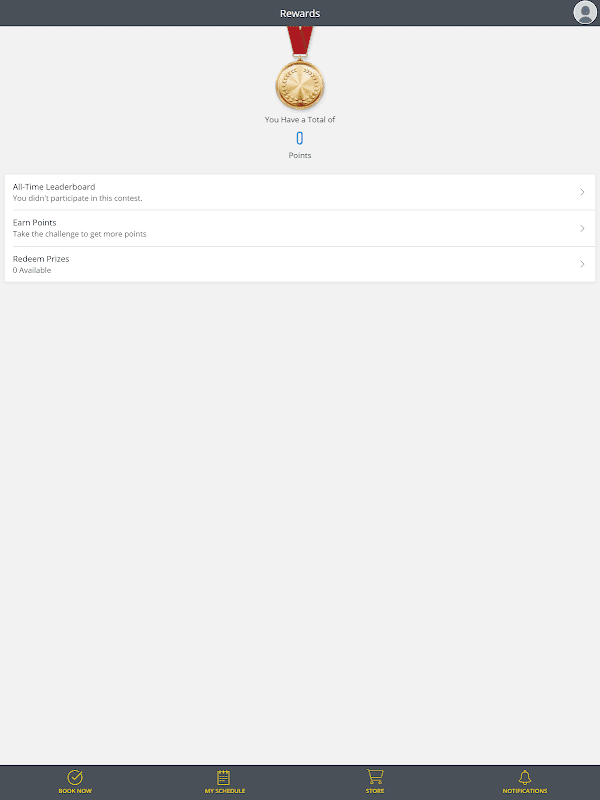Select the STORE tab label

[375, 791]
